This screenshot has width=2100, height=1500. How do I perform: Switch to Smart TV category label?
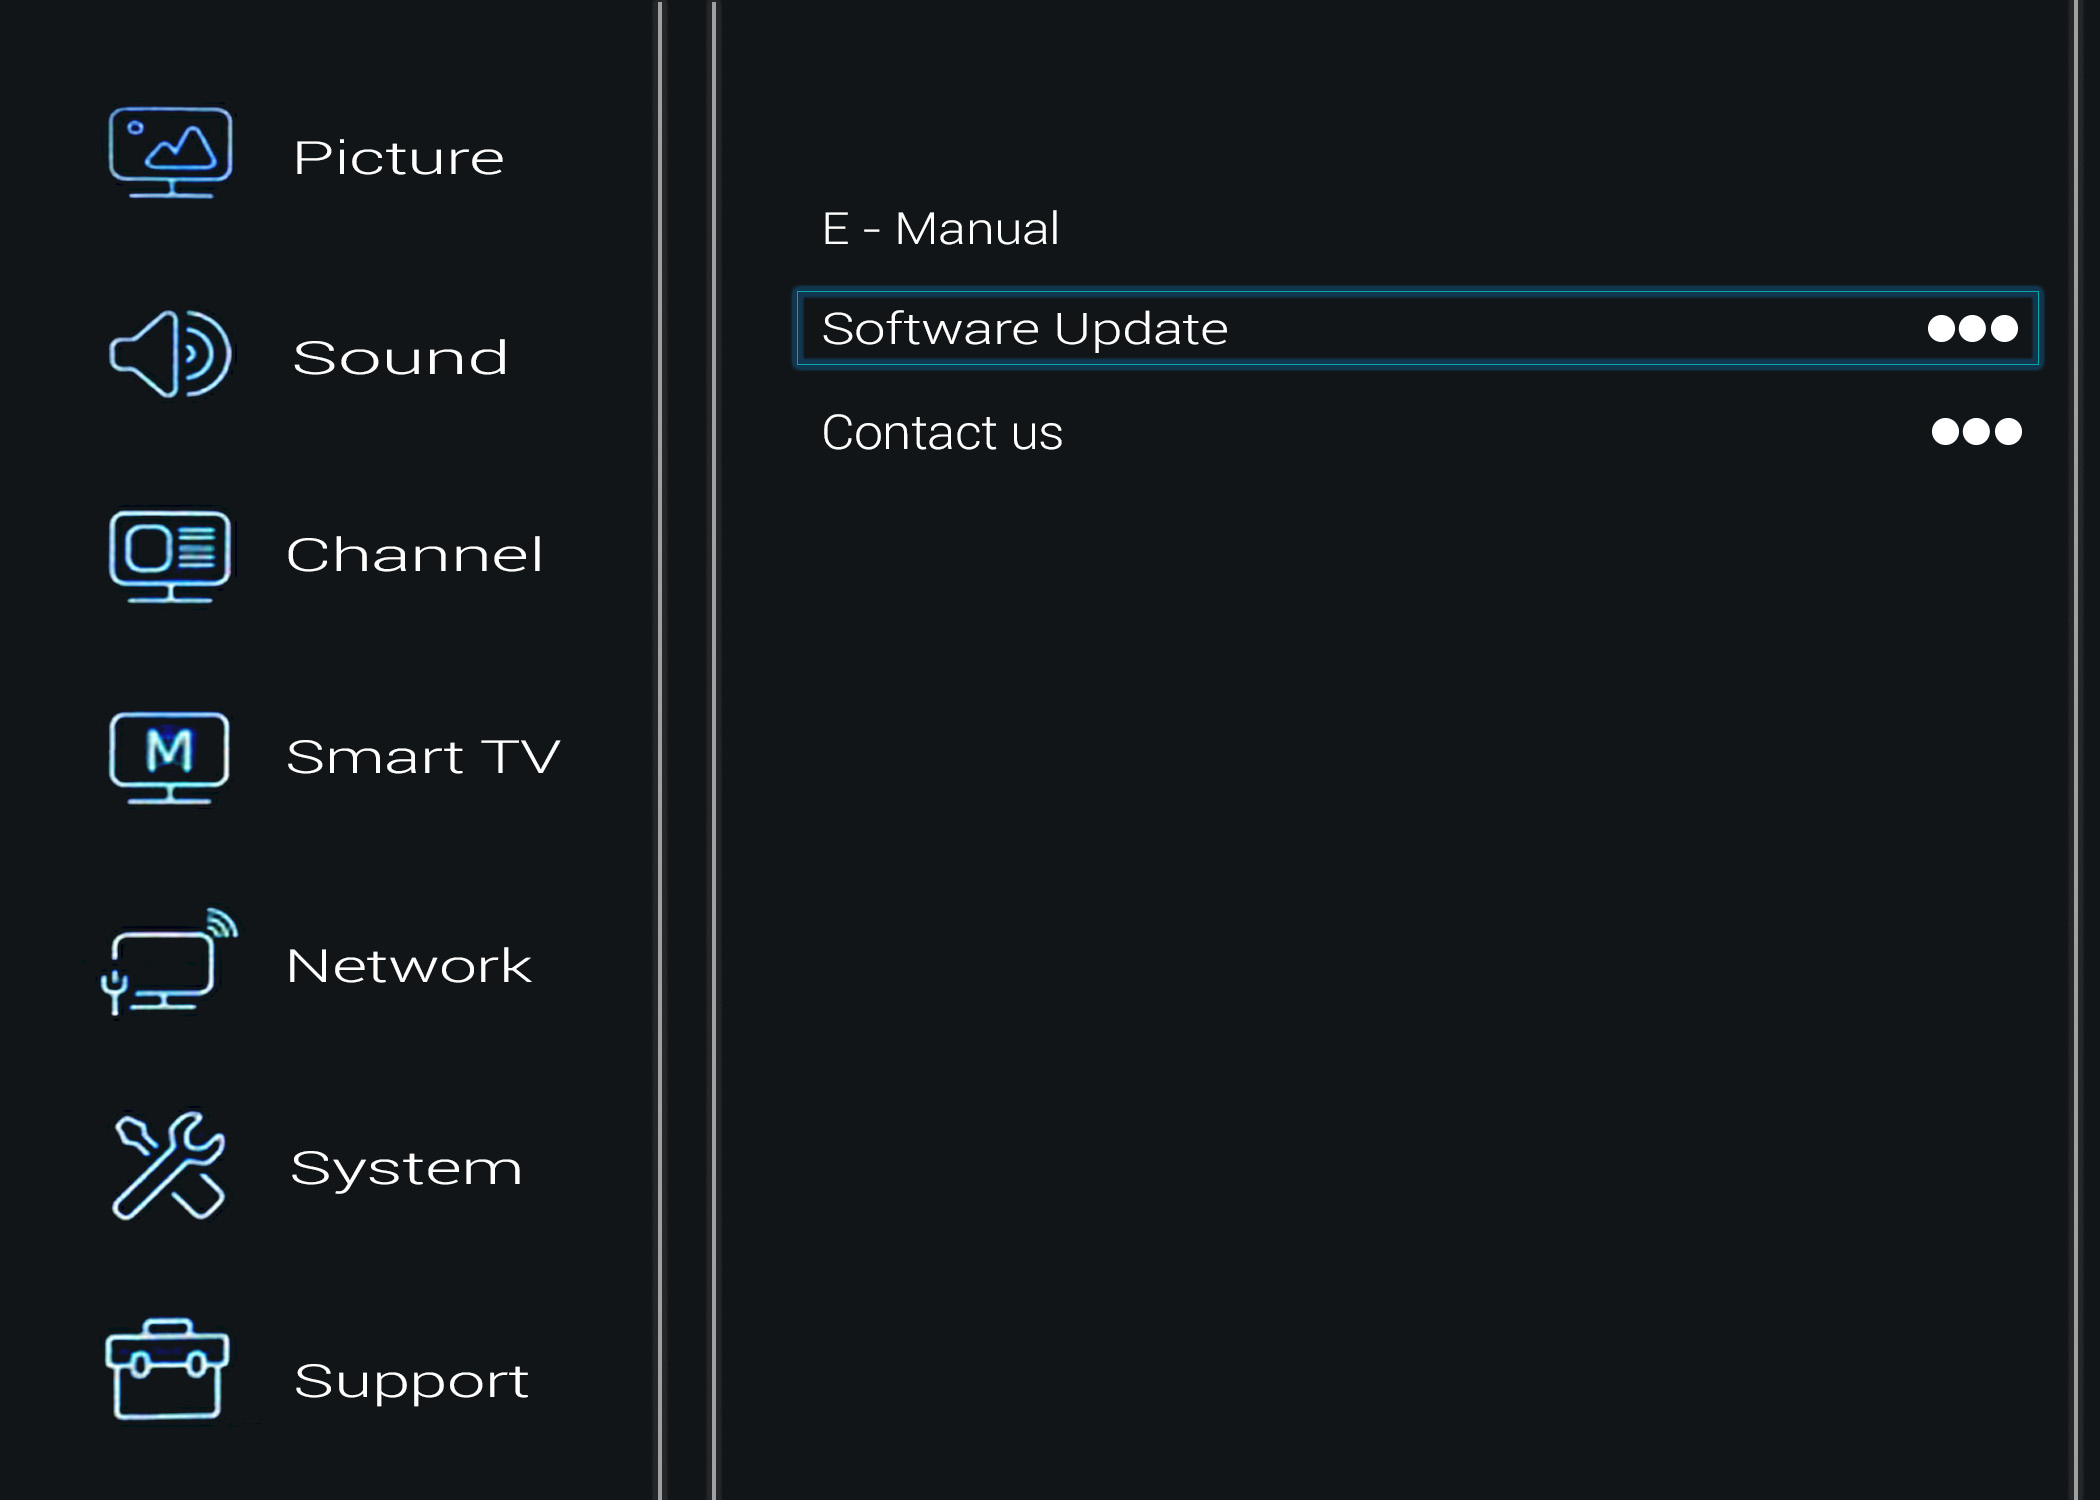coord(422,756)
